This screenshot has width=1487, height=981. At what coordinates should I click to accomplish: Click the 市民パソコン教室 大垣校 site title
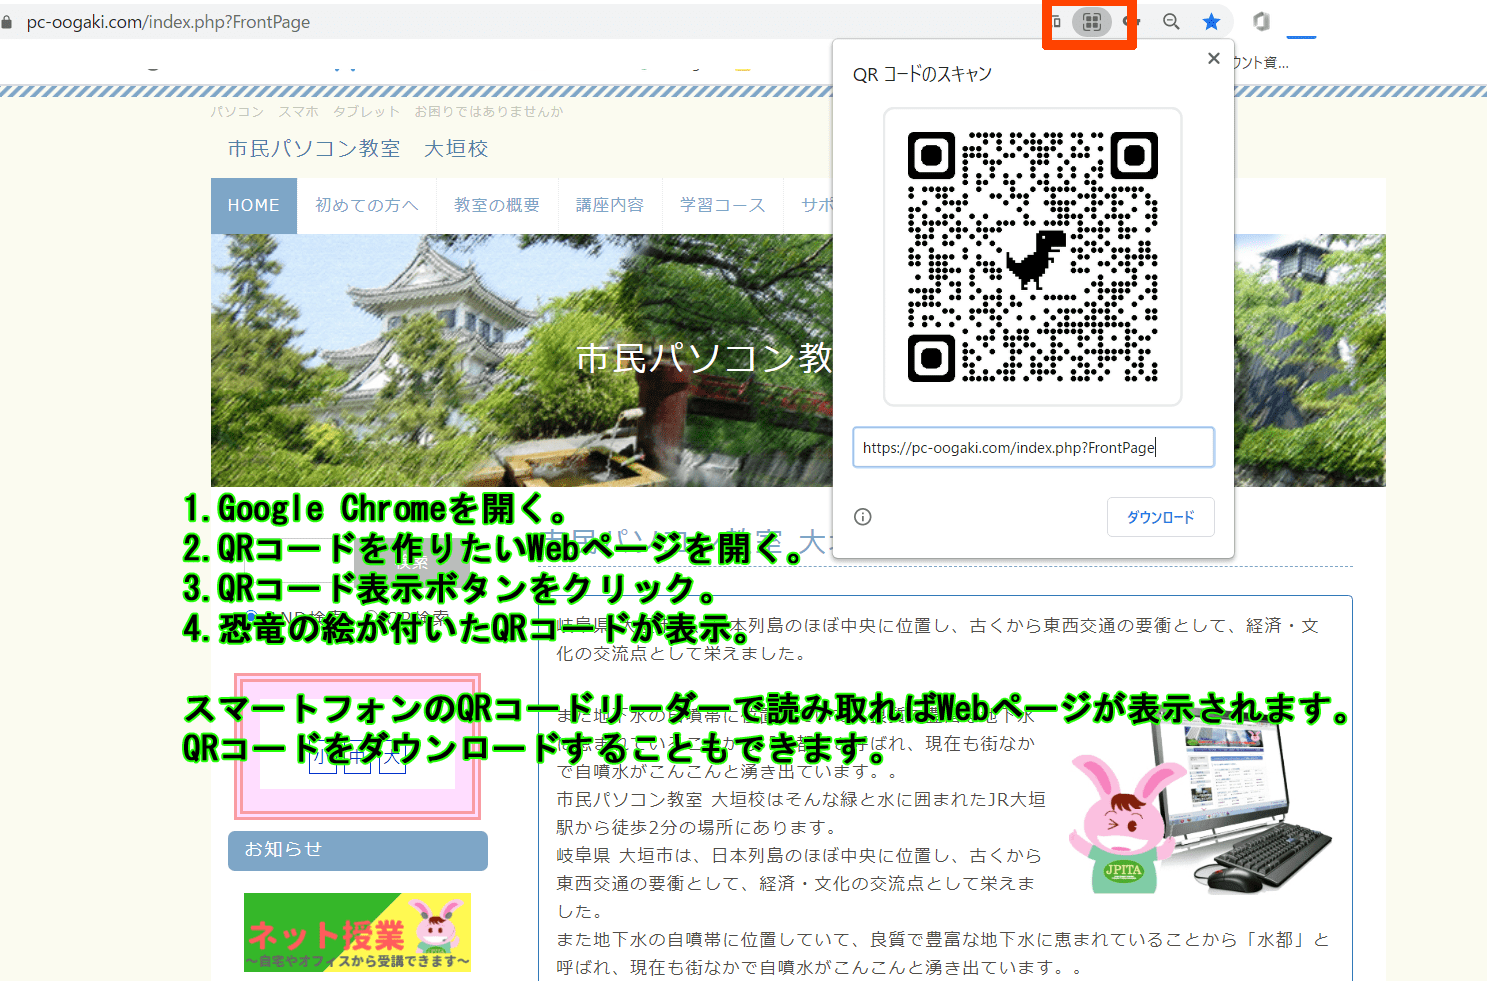[x=357, y=149]
